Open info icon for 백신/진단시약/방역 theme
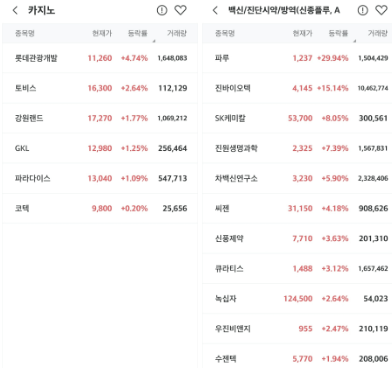392x368 pixels. 363,10
